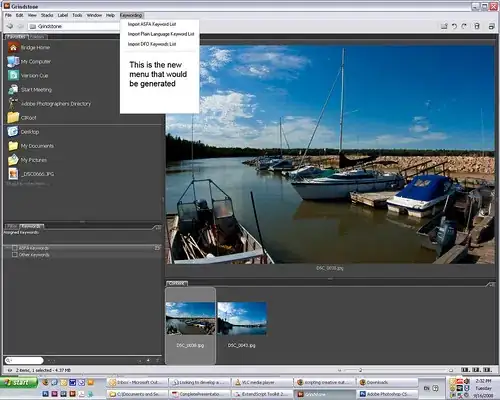Click the Windows Start button

pos(19,382)
